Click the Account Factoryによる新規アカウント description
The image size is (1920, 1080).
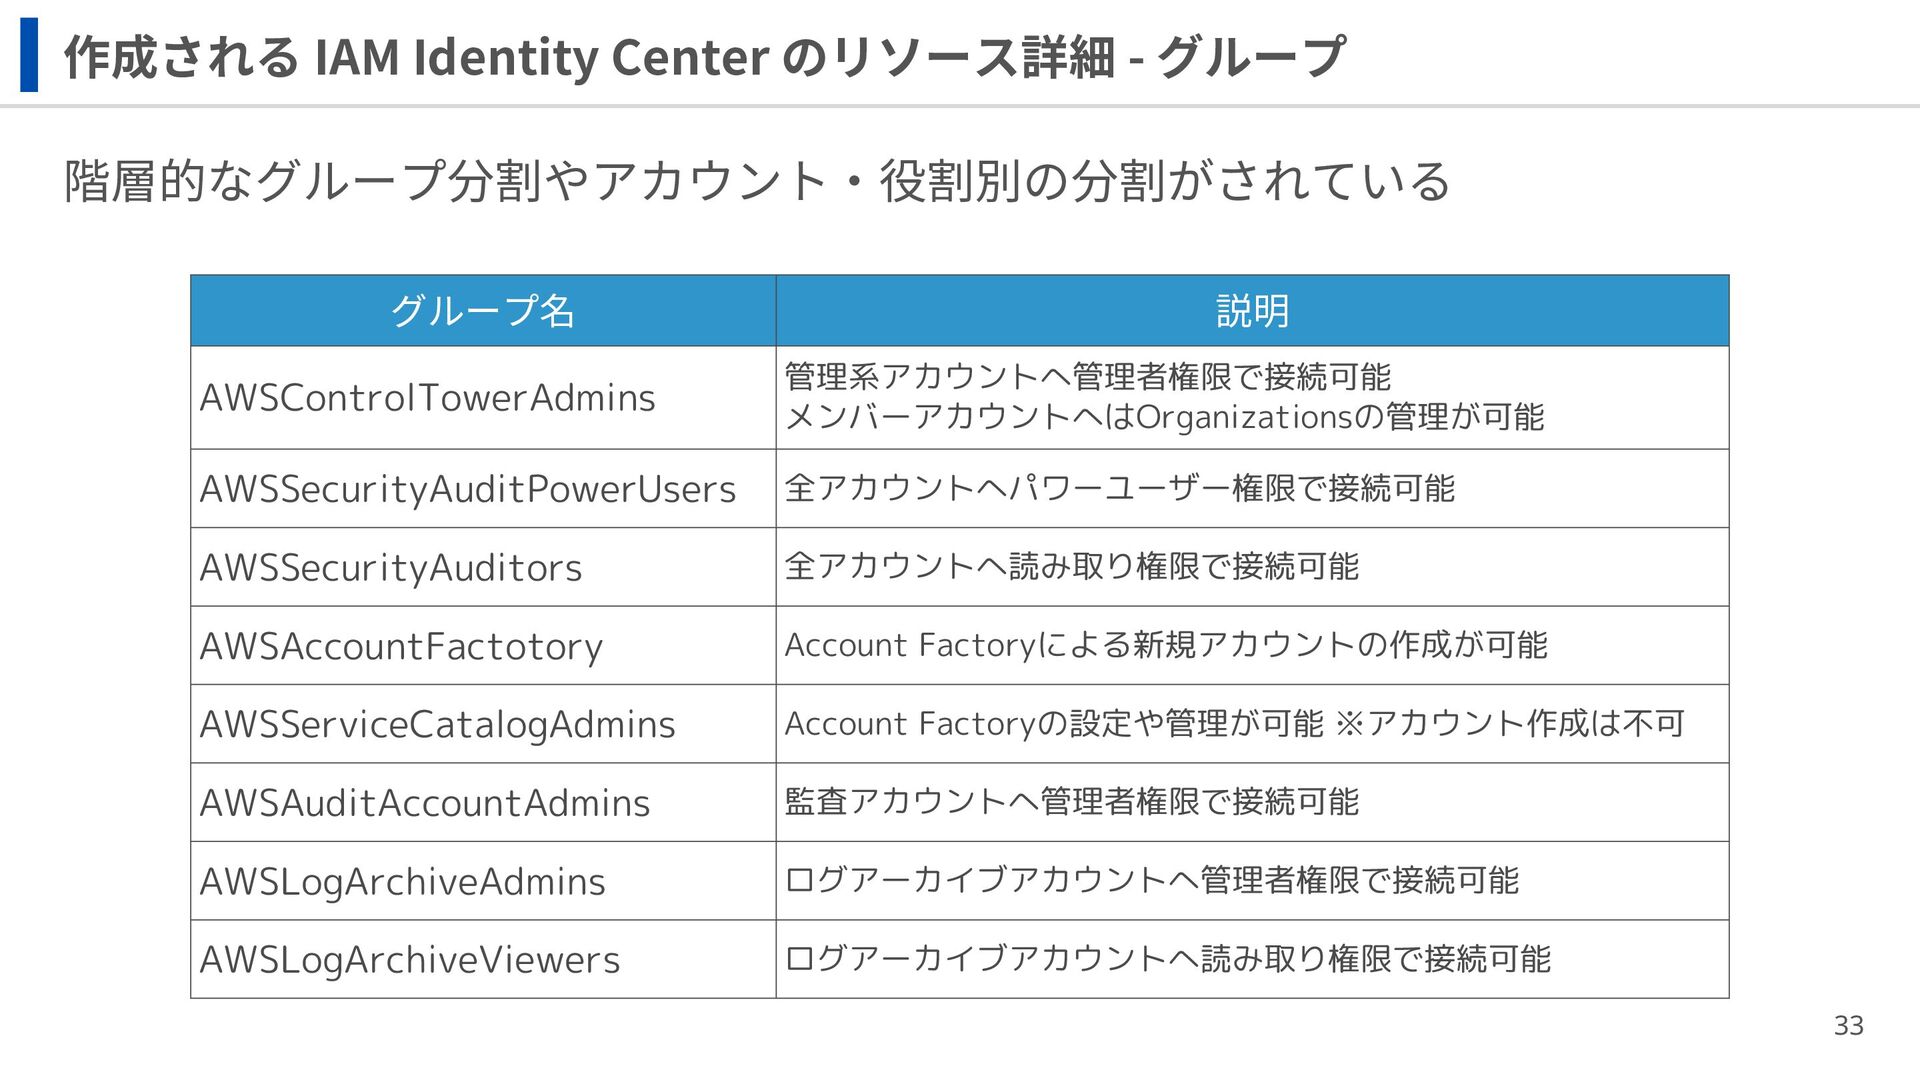(x=1165, y=645)
